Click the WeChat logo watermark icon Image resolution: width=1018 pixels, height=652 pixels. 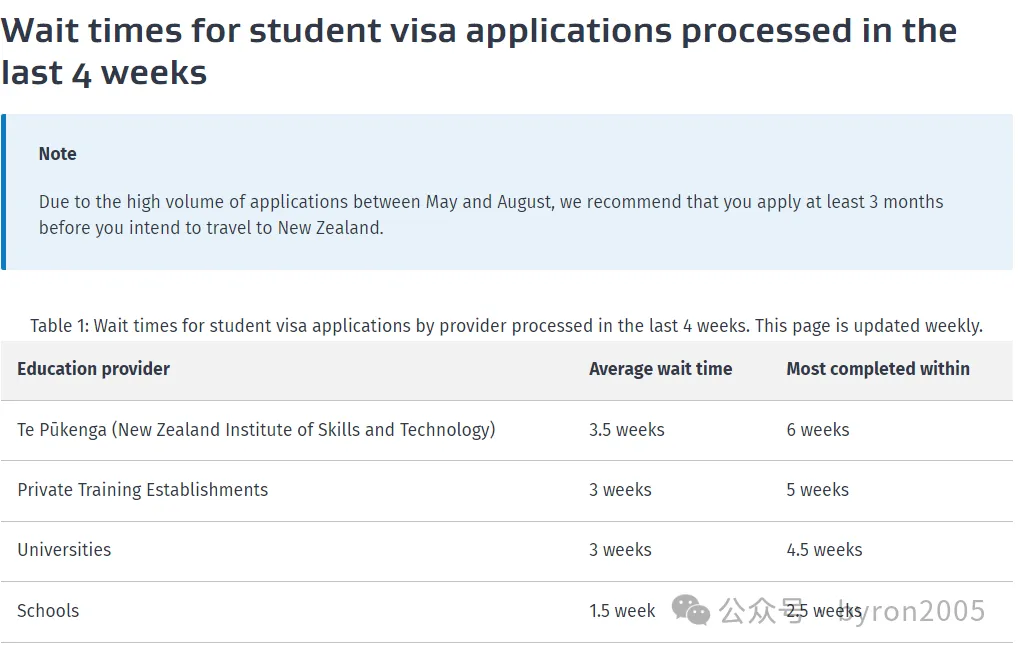(690, 608)
